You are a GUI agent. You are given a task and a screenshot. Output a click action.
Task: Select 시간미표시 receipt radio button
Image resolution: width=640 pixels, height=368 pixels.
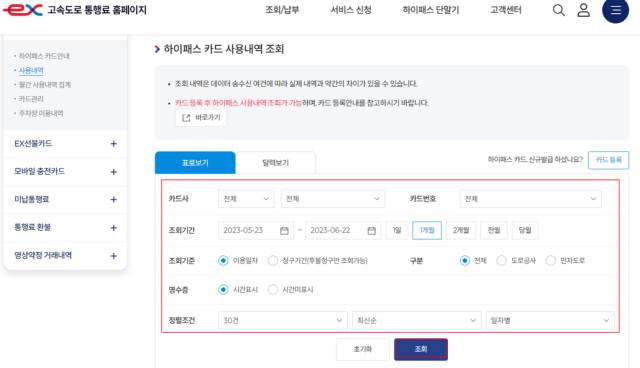click(273, 290)
